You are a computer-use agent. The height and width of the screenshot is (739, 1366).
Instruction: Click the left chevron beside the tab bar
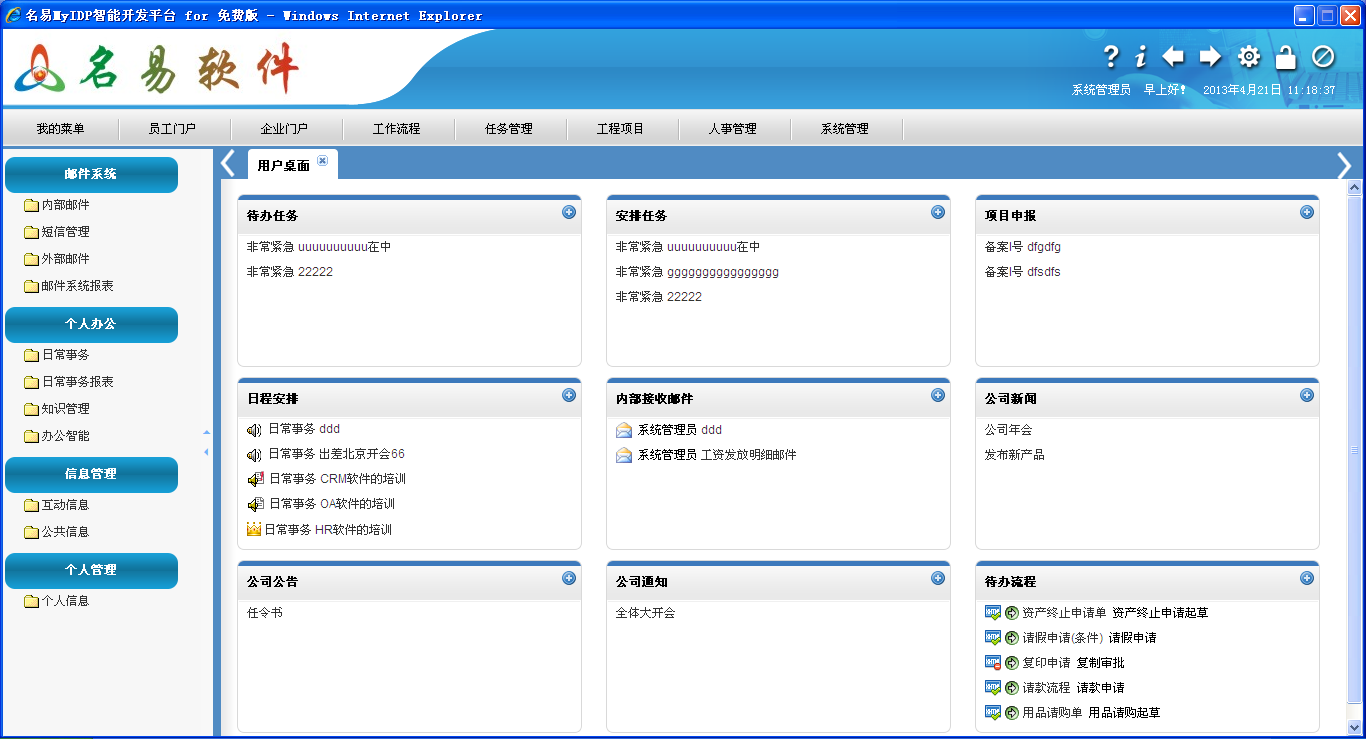tap(228, 164)
